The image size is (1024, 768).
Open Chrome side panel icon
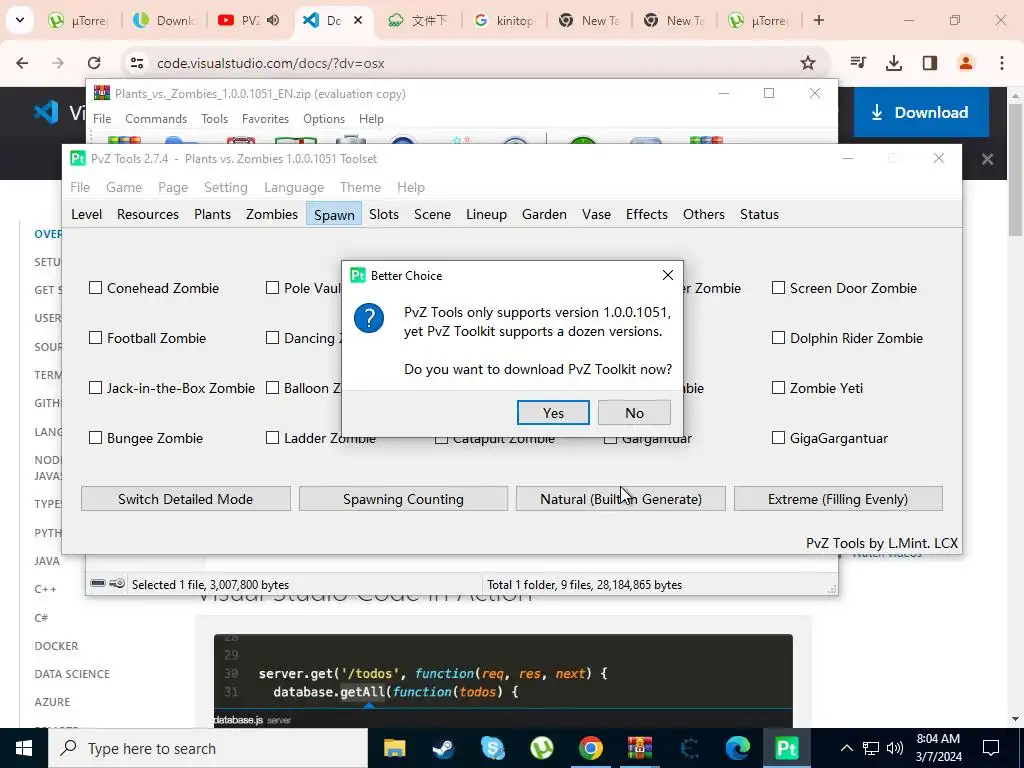click(x=930, y=63)
